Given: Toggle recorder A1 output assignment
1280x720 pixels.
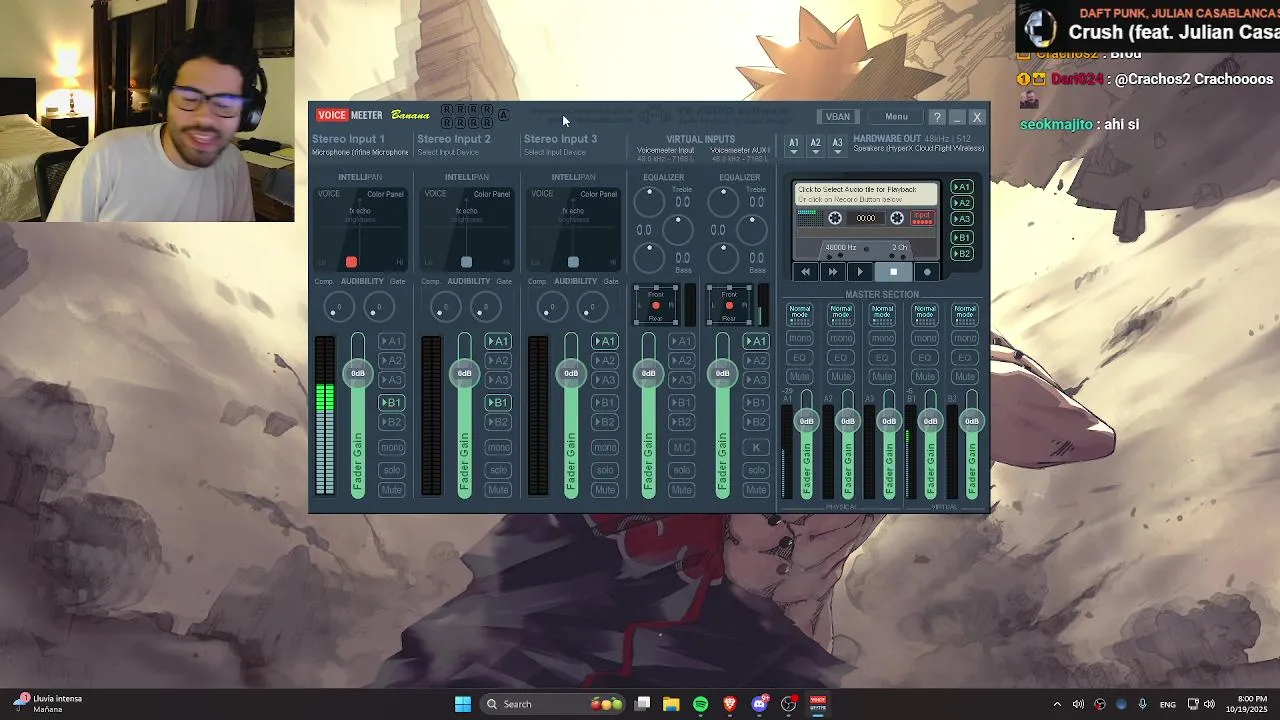Looking at the screenshot, I should [961, 187].
